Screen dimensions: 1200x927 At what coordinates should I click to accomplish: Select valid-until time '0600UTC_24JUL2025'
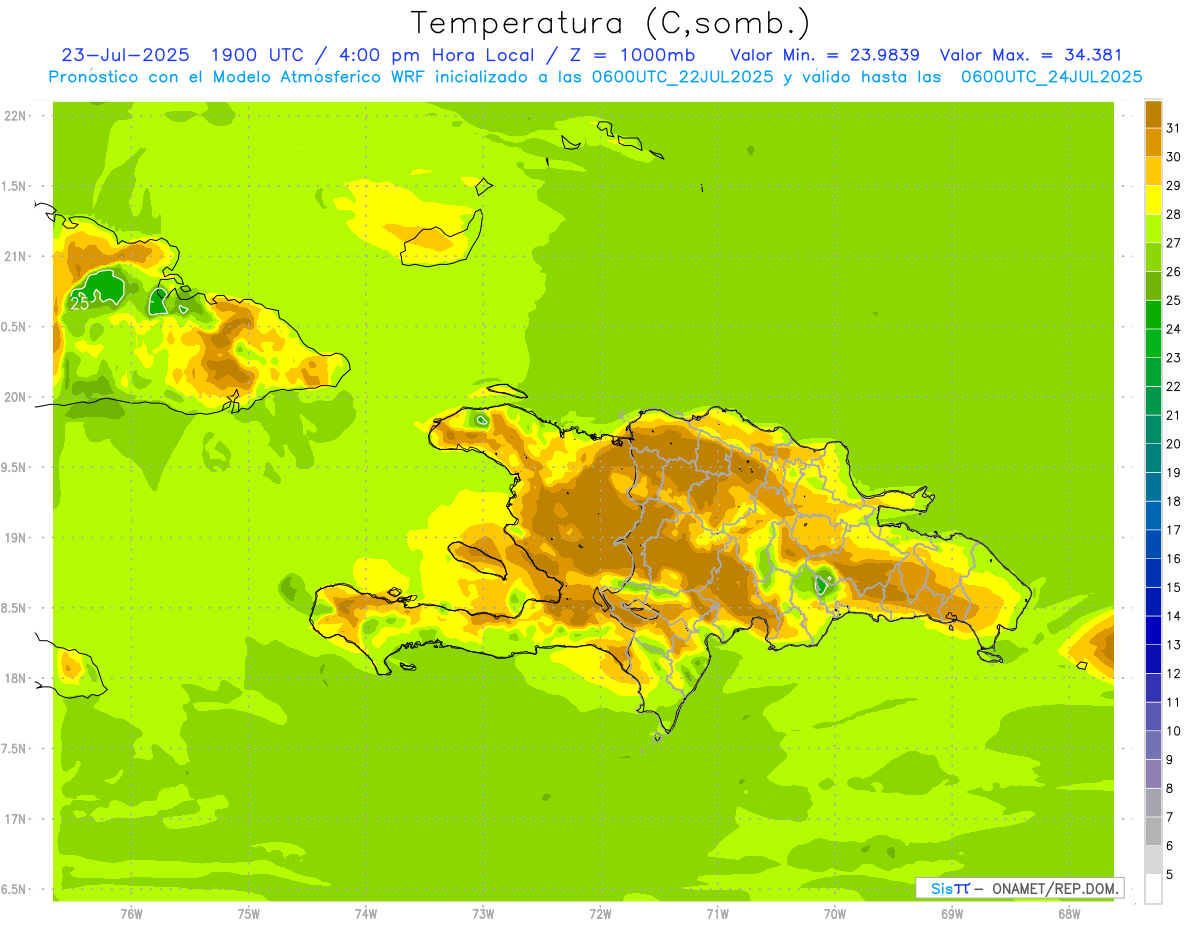1051,77
